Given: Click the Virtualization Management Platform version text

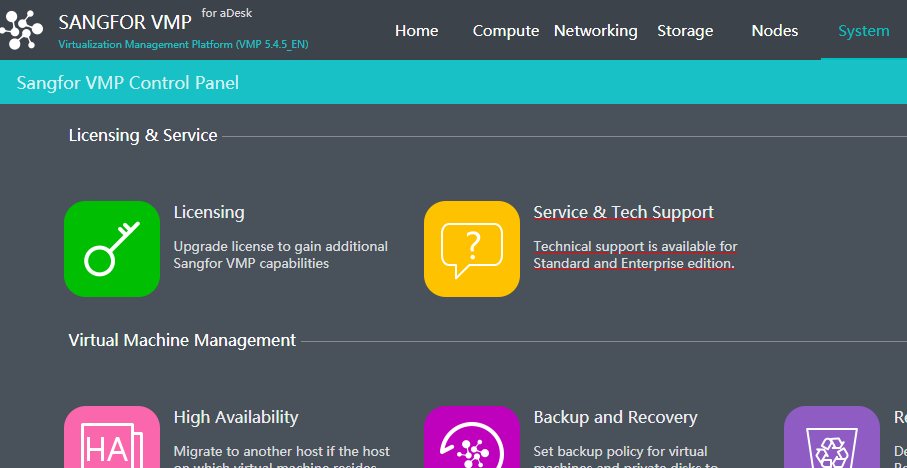Looking at the screenshot, I should pos(183,44).
